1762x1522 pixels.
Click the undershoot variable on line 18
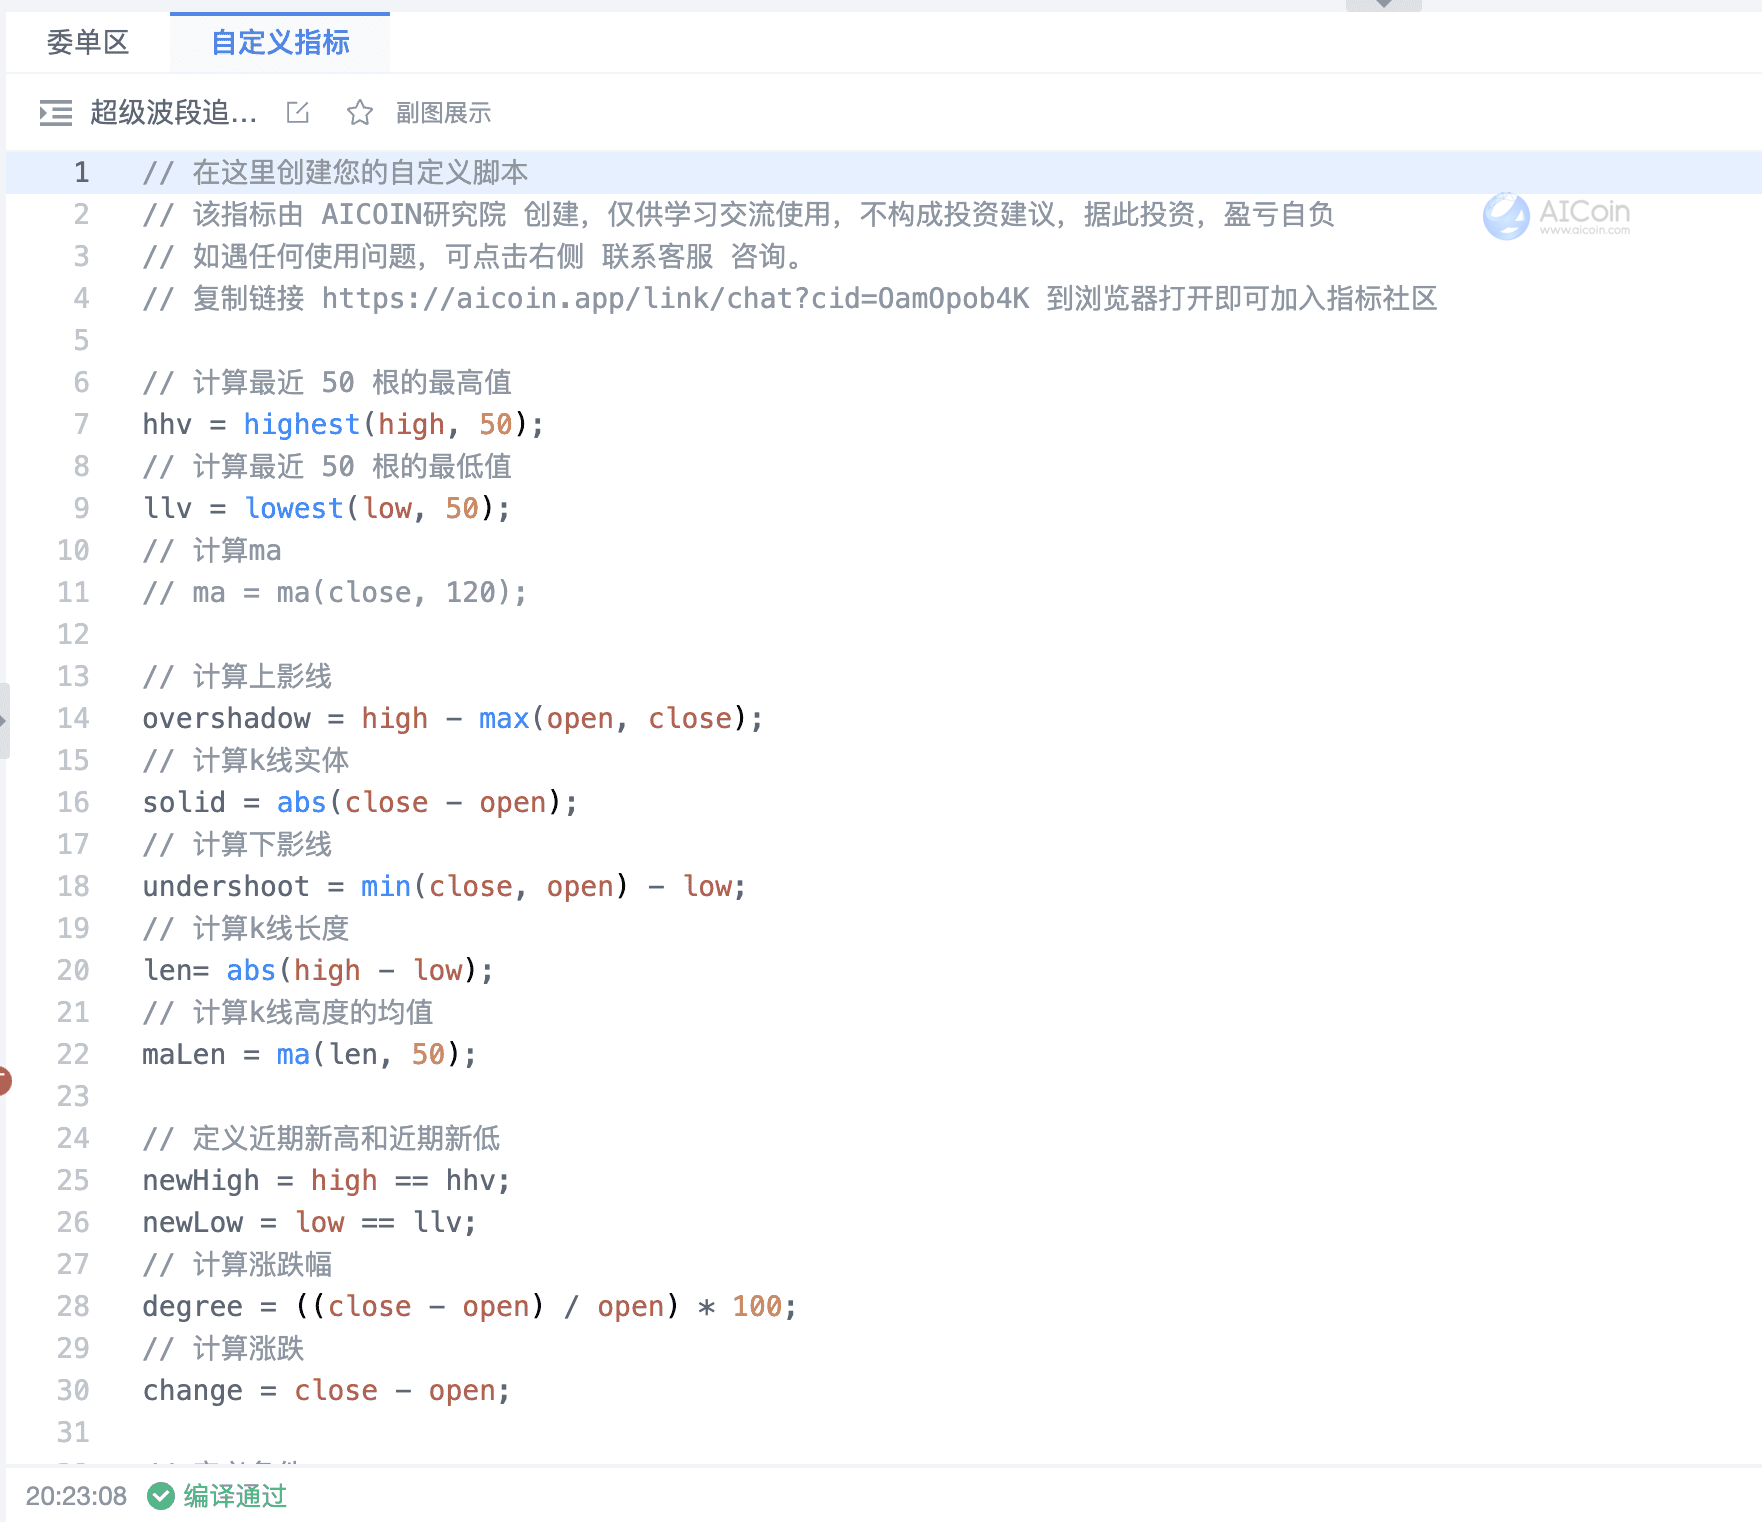pyautogui.click(x=226, y=886)
